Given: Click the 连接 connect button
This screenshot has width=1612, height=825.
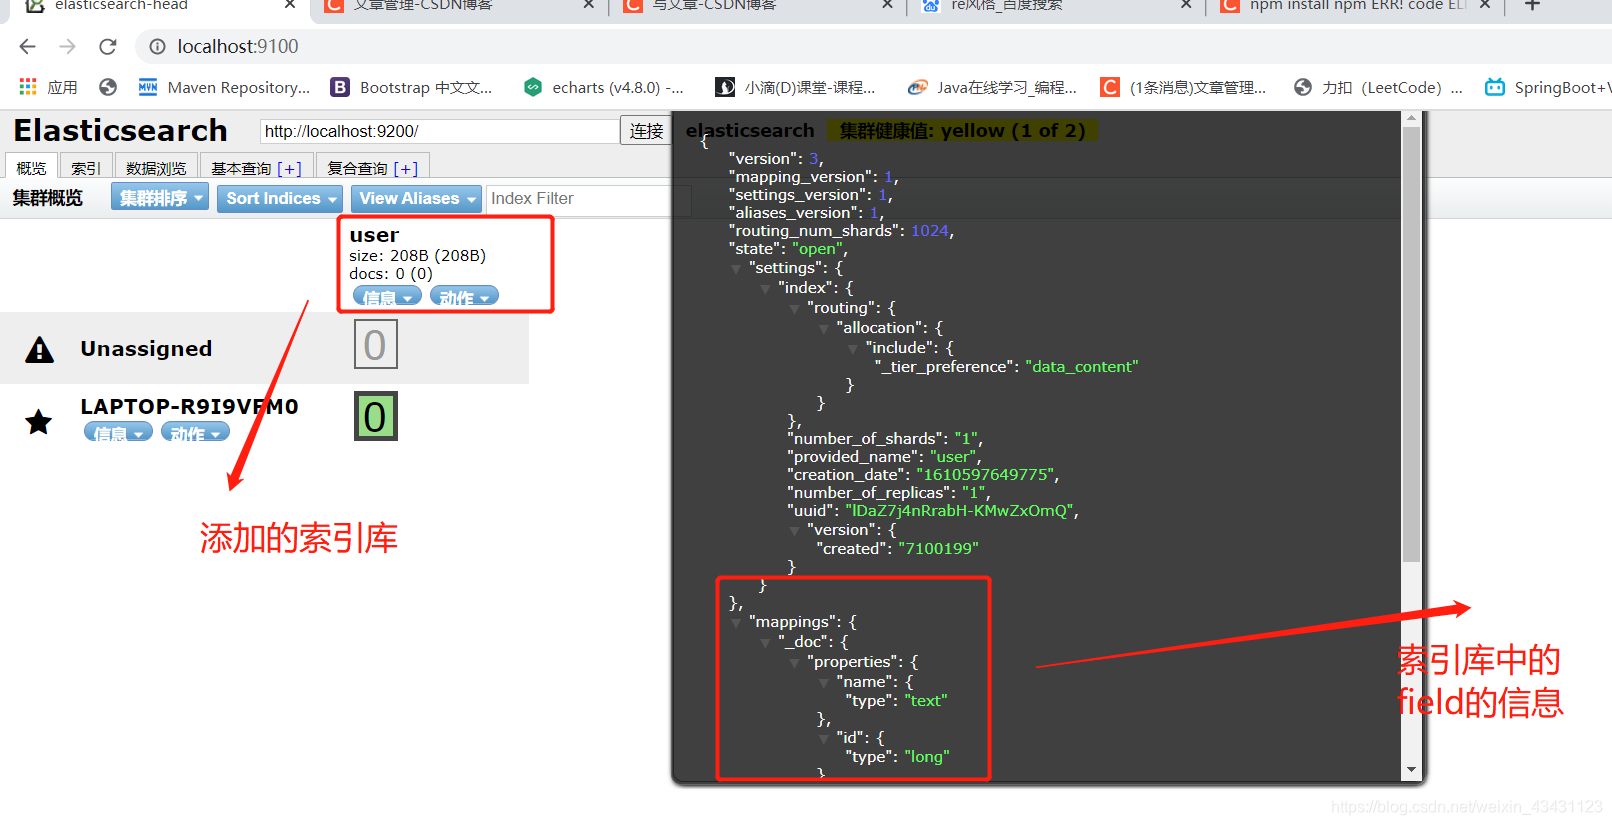Looking at the screenshot, I should (646, 131).
